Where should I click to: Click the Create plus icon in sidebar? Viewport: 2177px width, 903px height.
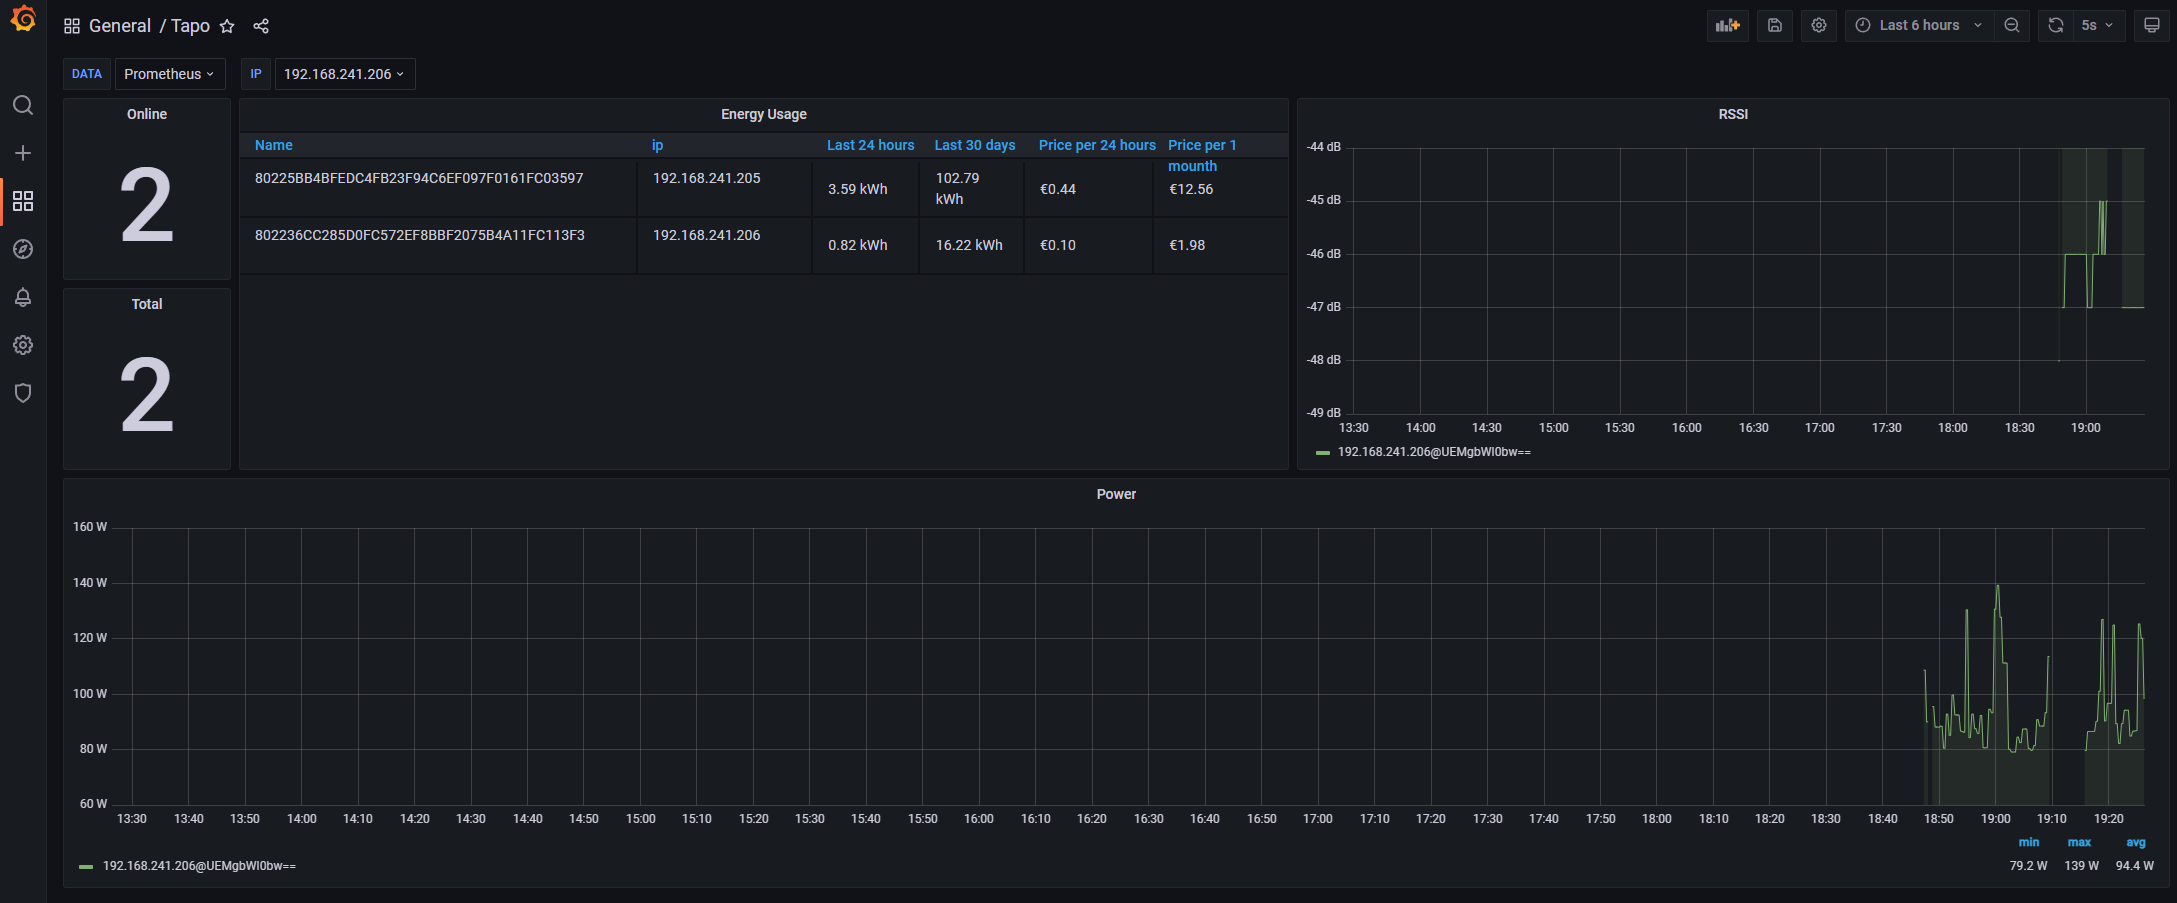pos(23,153)
